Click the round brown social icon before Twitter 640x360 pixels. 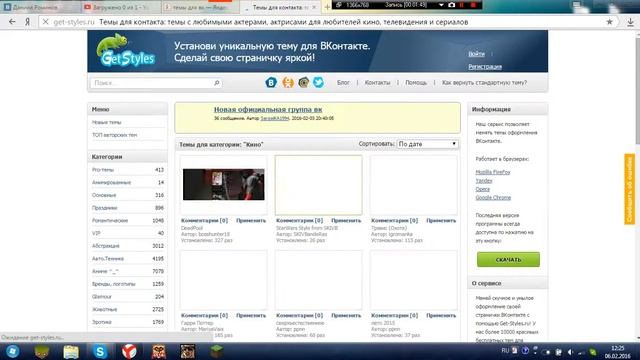click(303, 82)
